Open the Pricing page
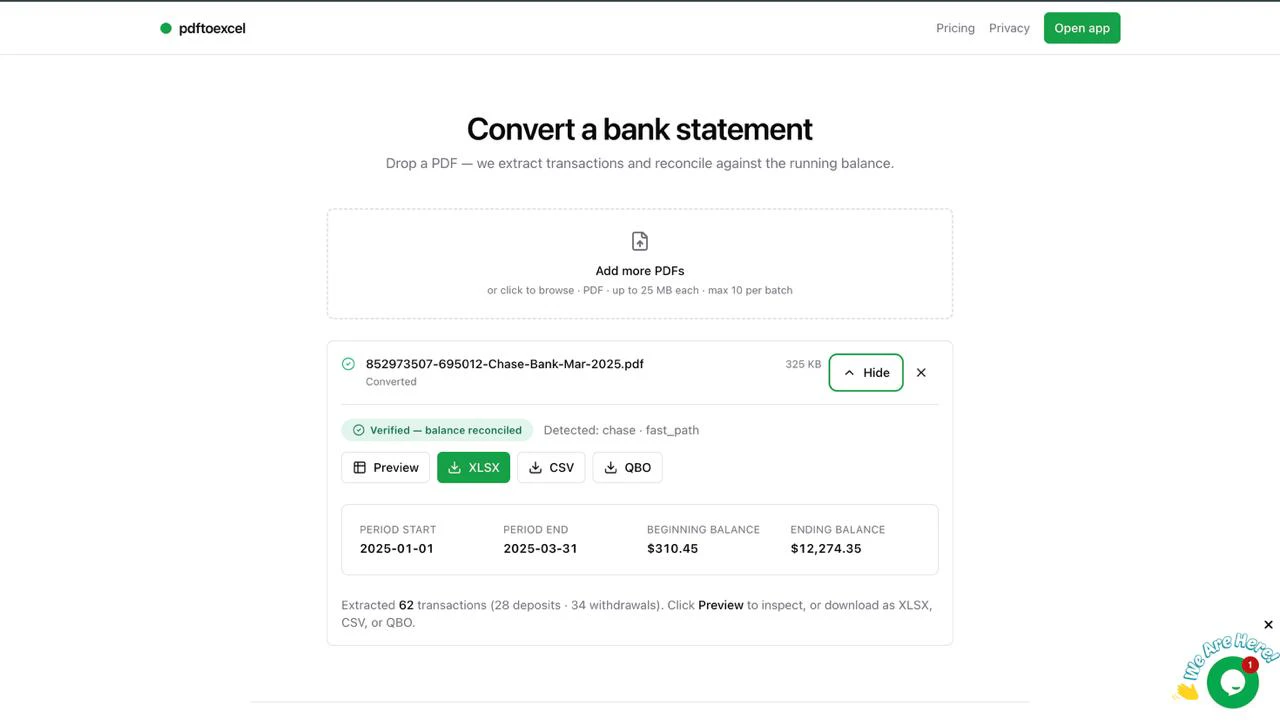 tap(955, 28)
